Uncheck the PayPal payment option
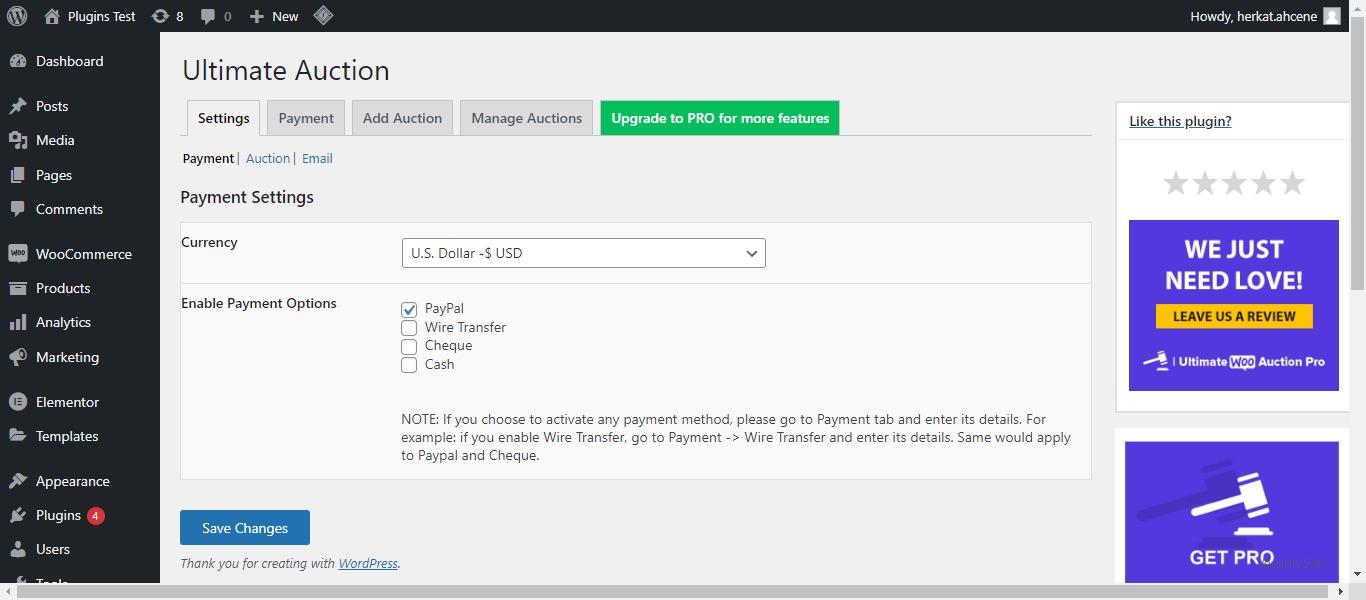This screenshot has width=1366, height=600. (409, 310)
